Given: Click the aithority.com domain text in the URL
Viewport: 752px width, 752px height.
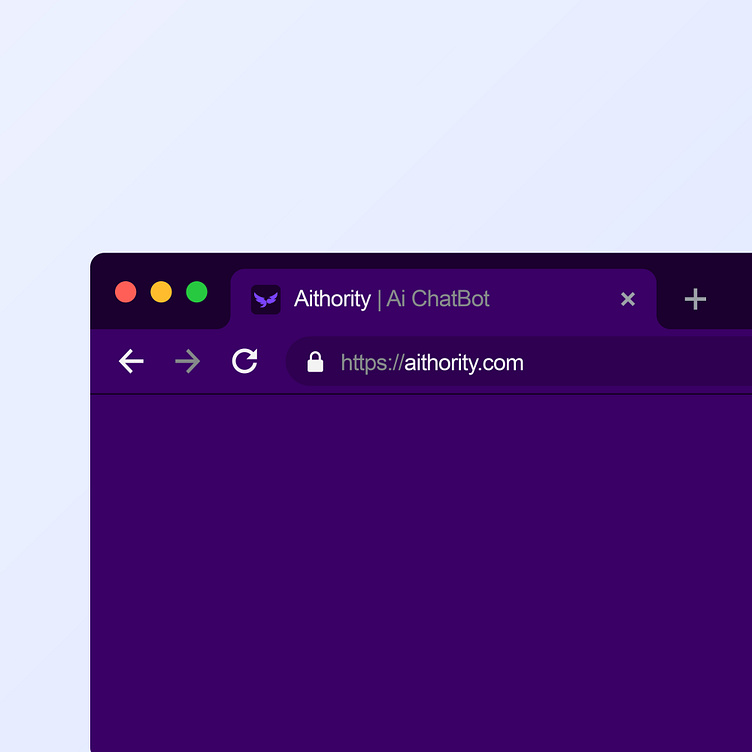Looking at the screenshot, I should [x=464, y=363].
